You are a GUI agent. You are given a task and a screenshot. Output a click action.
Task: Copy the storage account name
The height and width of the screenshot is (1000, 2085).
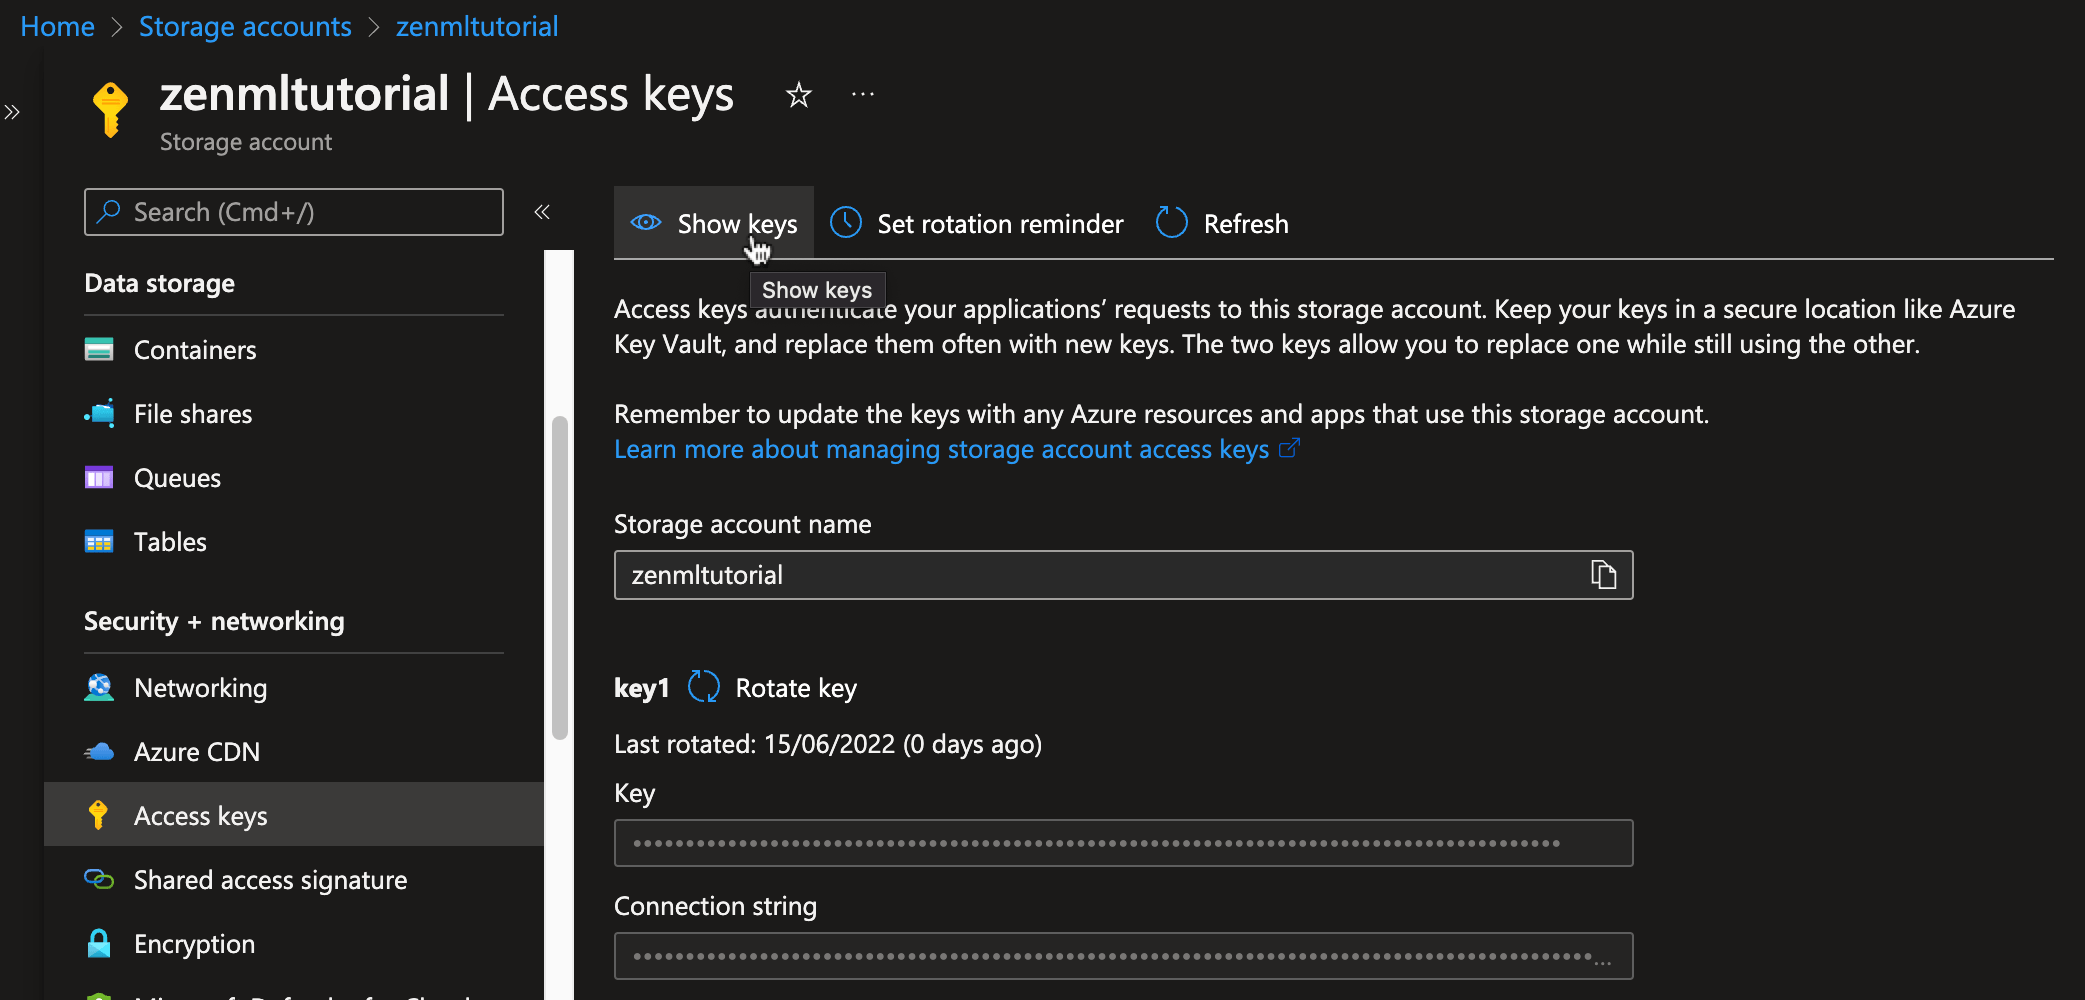coord(1603,575)
